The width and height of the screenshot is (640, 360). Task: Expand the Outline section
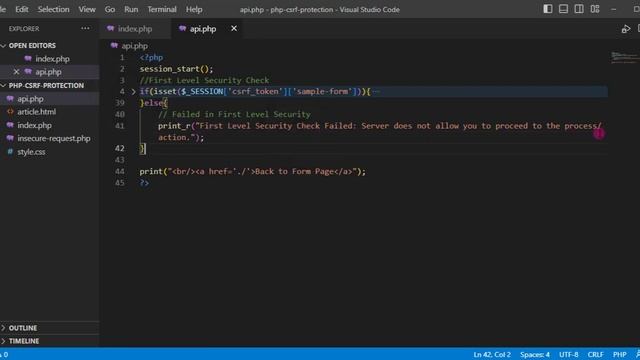click(x=23, y=328)
